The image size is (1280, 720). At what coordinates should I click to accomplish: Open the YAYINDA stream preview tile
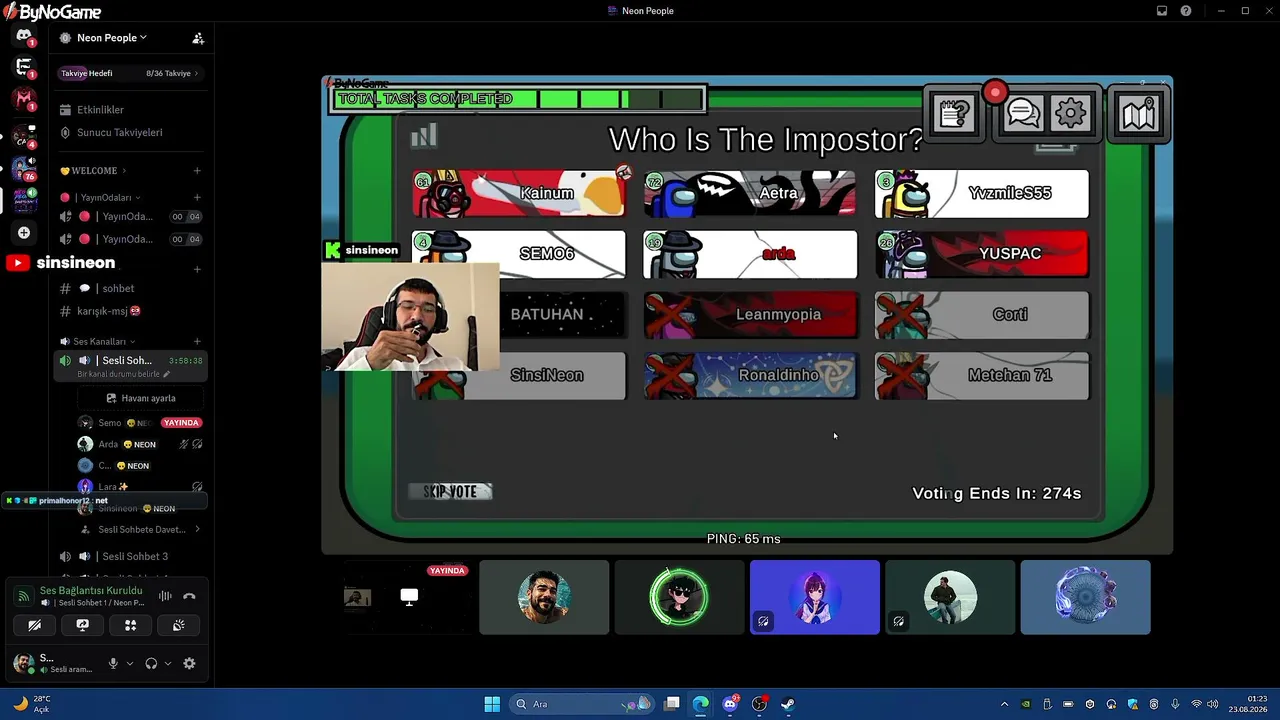408,597
